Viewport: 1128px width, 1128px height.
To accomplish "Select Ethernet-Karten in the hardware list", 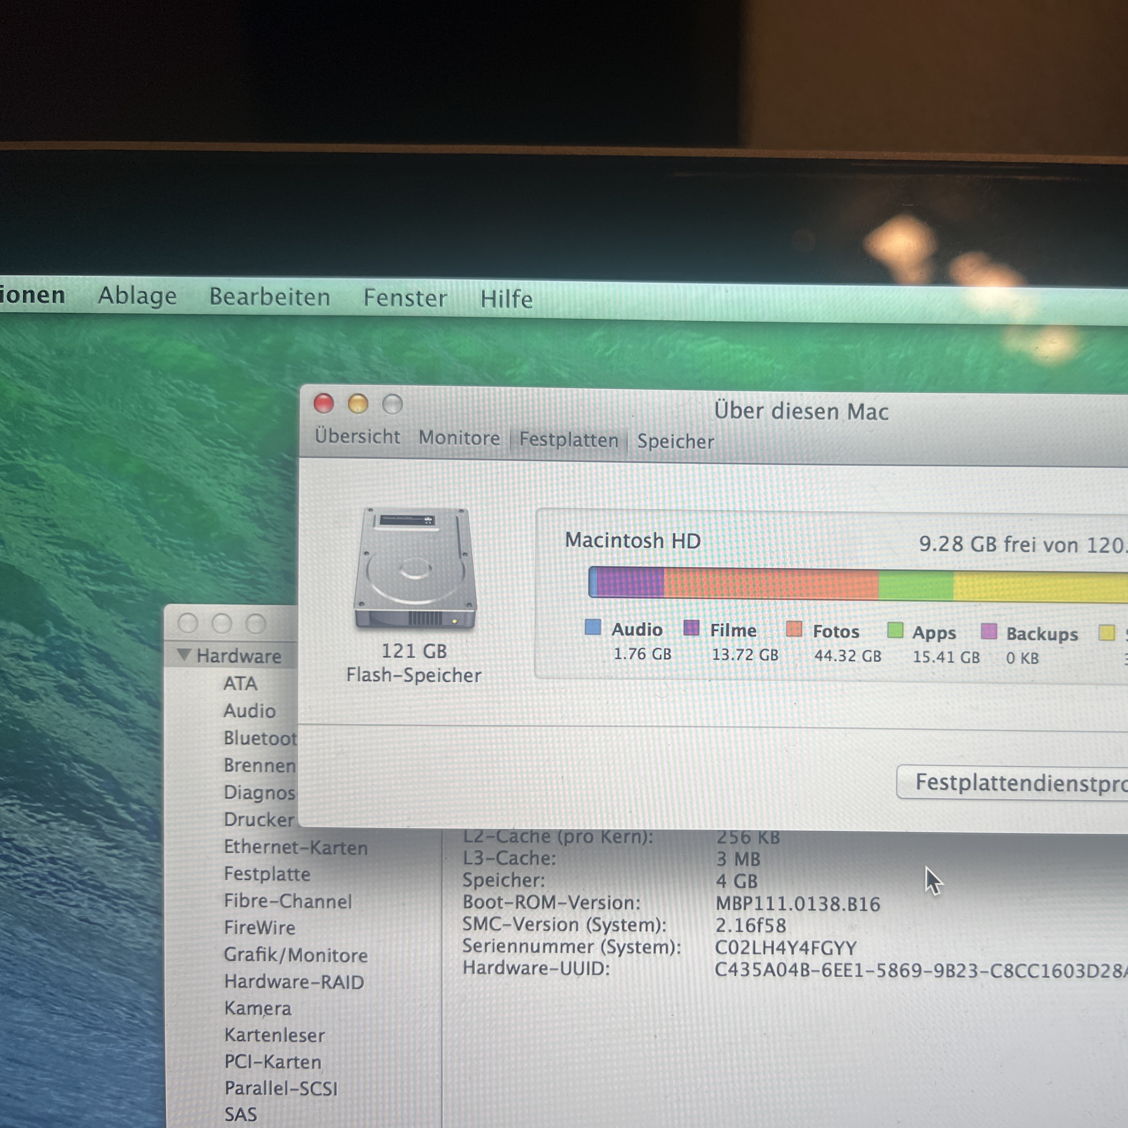I will point(295,847).
